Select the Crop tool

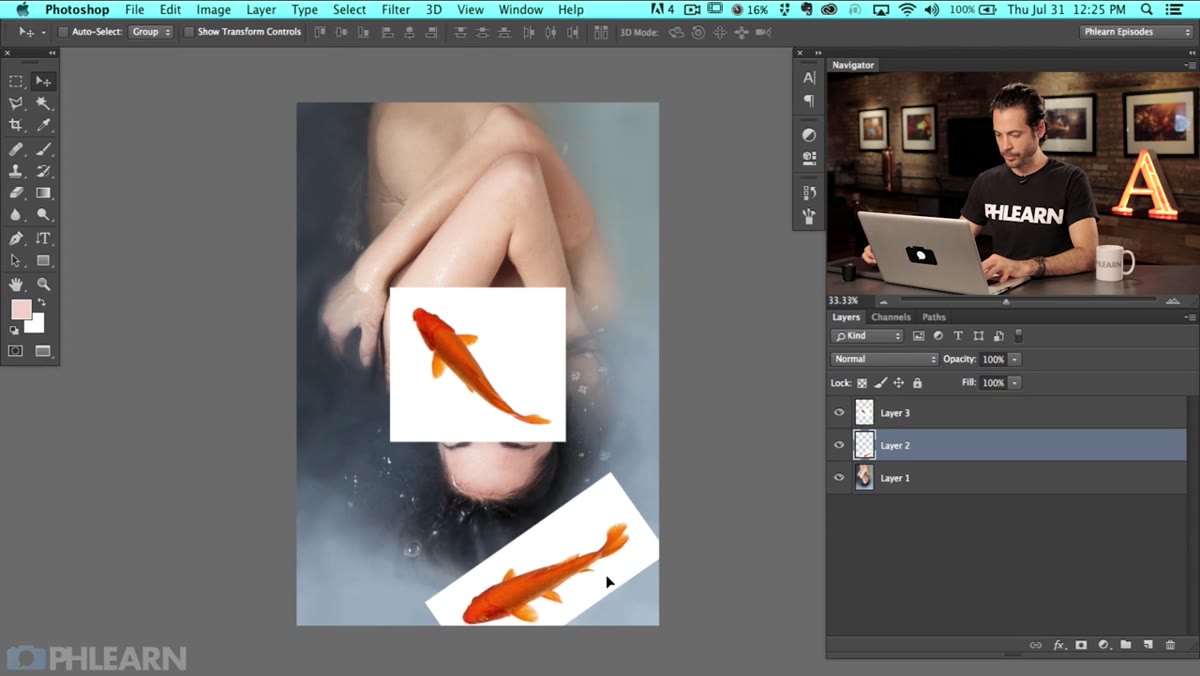tap(16, 126)
